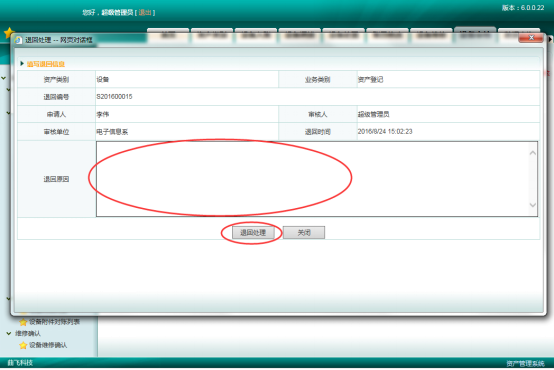
Task: Click inside the 退回原因 text area
Action: pos(313,179)
